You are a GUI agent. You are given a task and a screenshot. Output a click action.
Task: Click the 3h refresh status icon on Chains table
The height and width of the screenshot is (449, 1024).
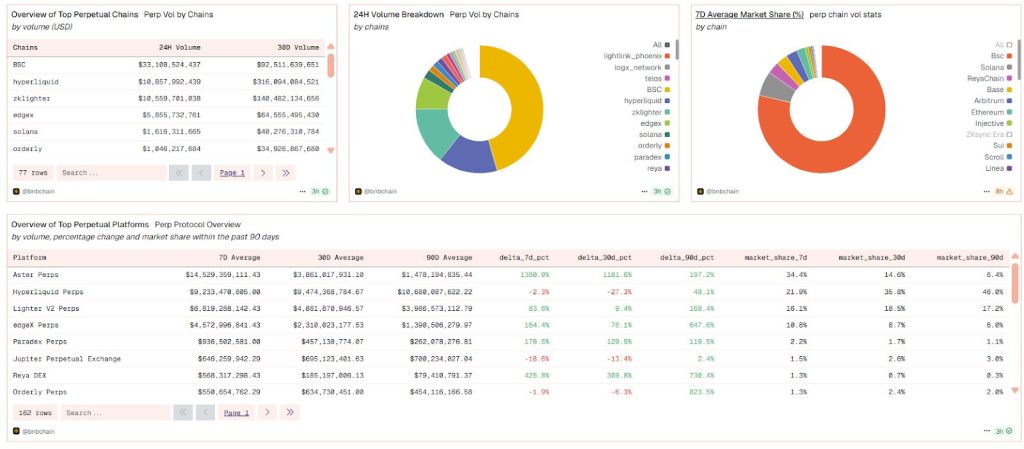point(319,191)
